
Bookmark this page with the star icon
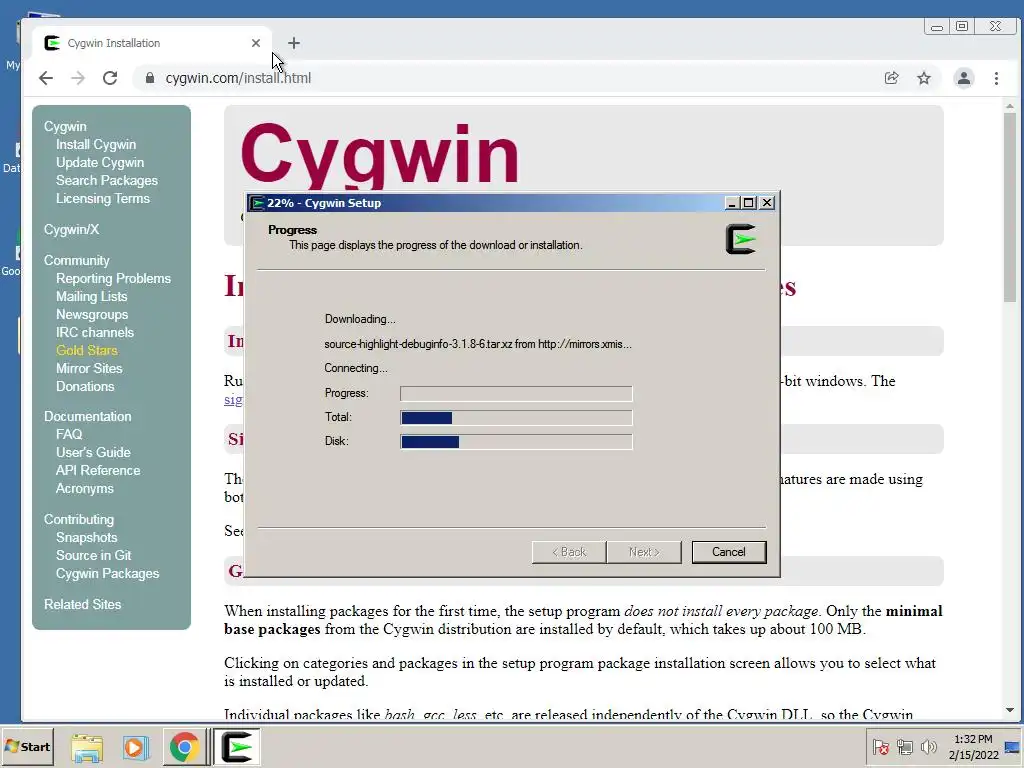tap(923, 78)
